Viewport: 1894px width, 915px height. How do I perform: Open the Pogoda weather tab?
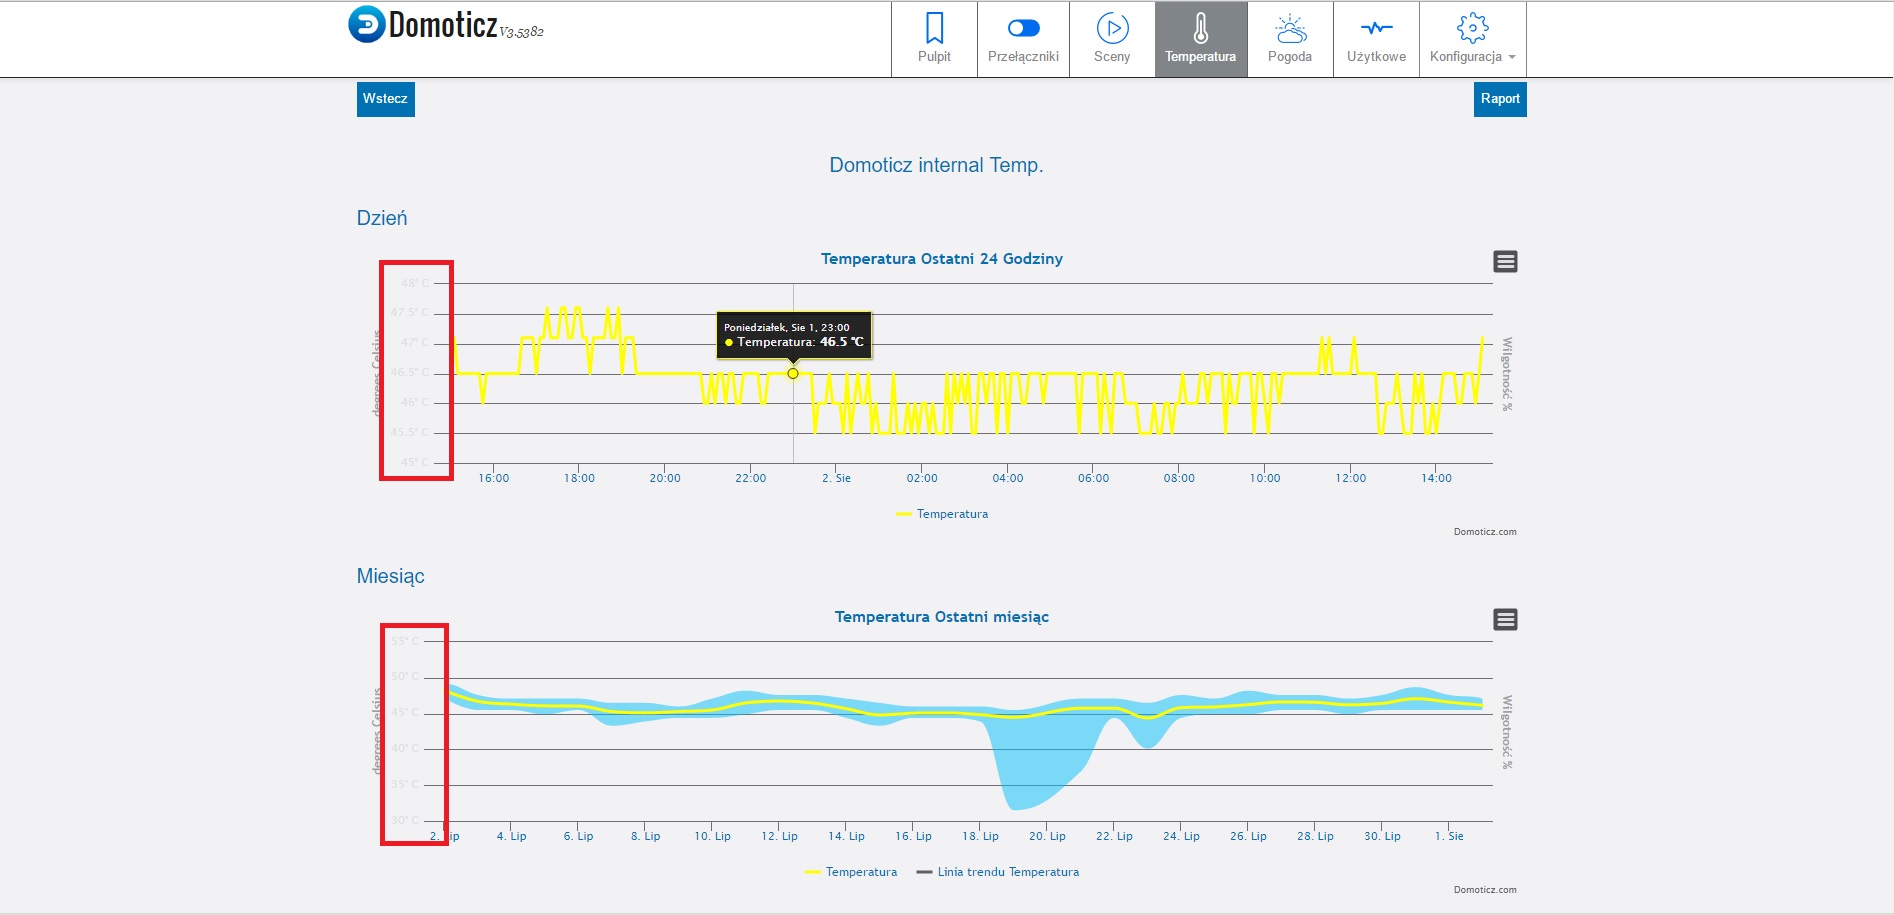(x=1290, y=39)
